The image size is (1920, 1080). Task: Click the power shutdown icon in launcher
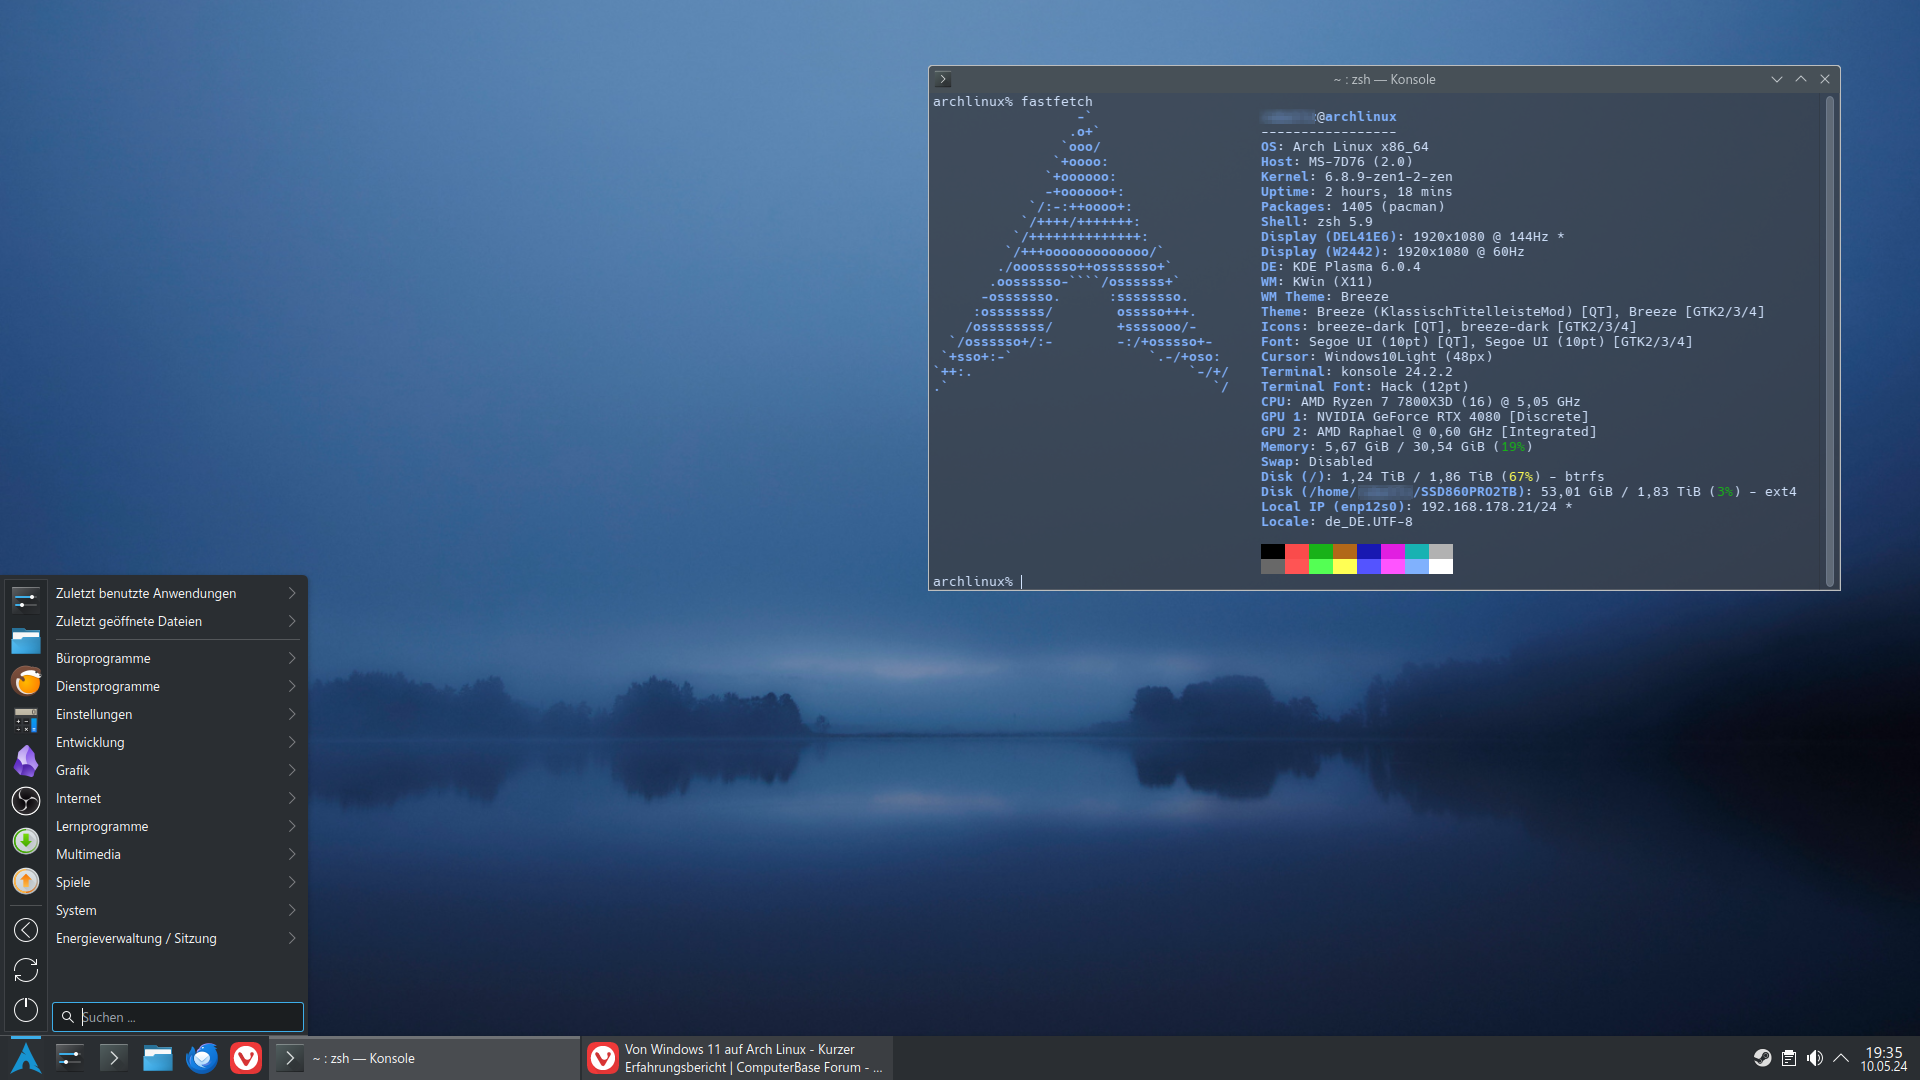(x=26, y=1010)
